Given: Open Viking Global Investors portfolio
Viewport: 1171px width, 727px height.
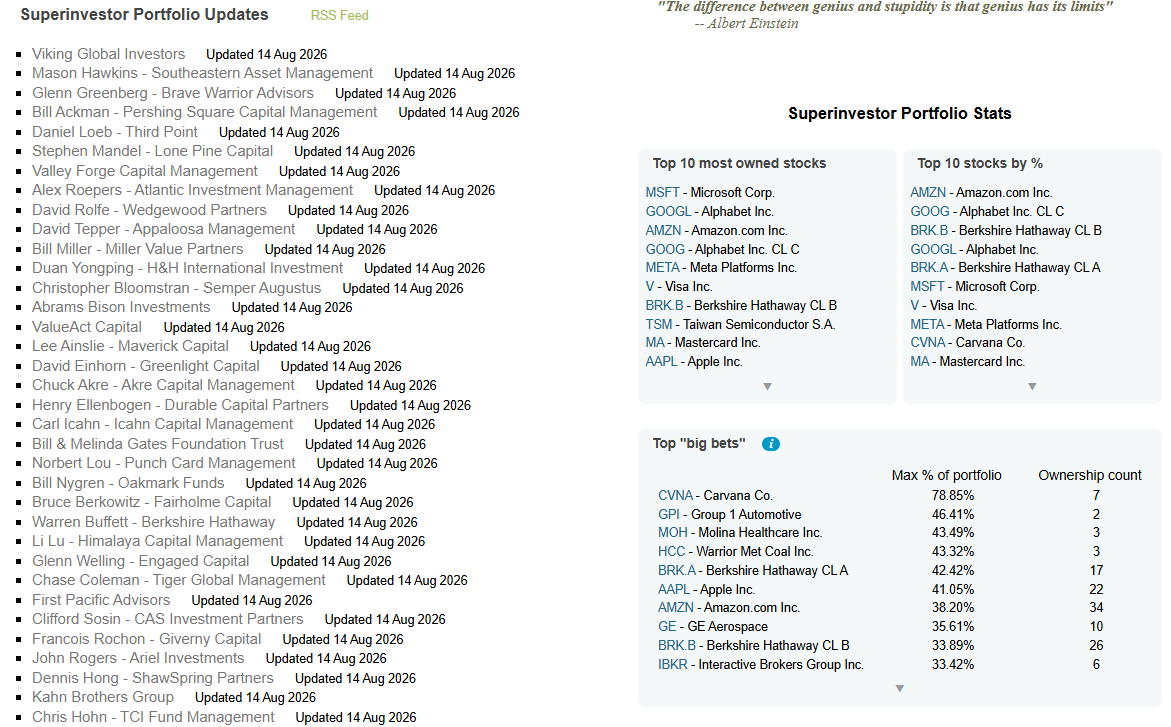Looking at the screenshot, I should tap(108, 54).
